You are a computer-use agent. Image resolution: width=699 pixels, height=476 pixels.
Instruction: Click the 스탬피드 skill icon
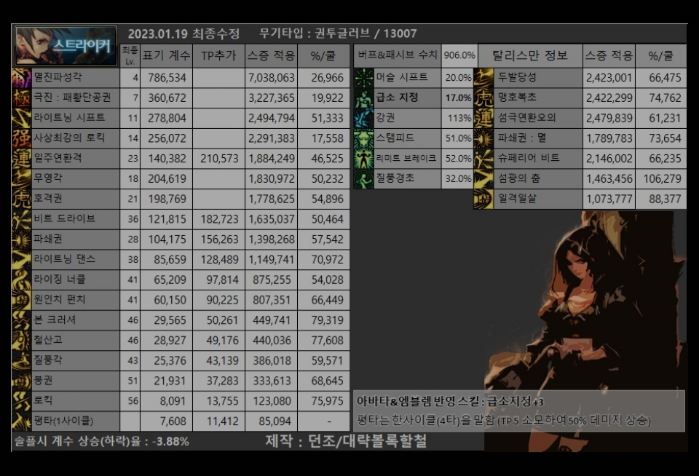(x=364, y=138)
